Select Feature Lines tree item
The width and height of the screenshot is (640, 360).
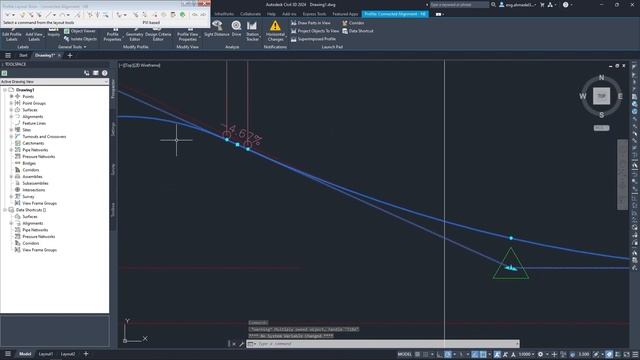tap(34, 123)
